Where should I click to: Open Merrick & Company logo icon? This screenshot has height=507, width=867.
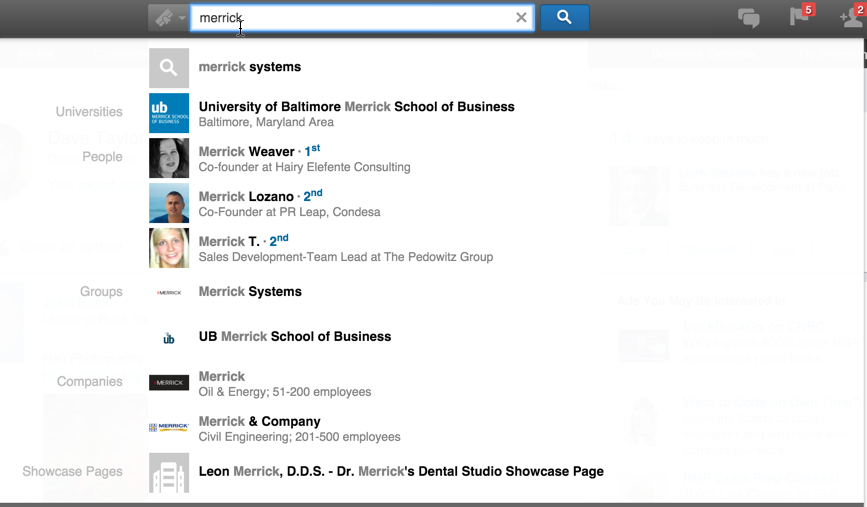pos(169,428)
